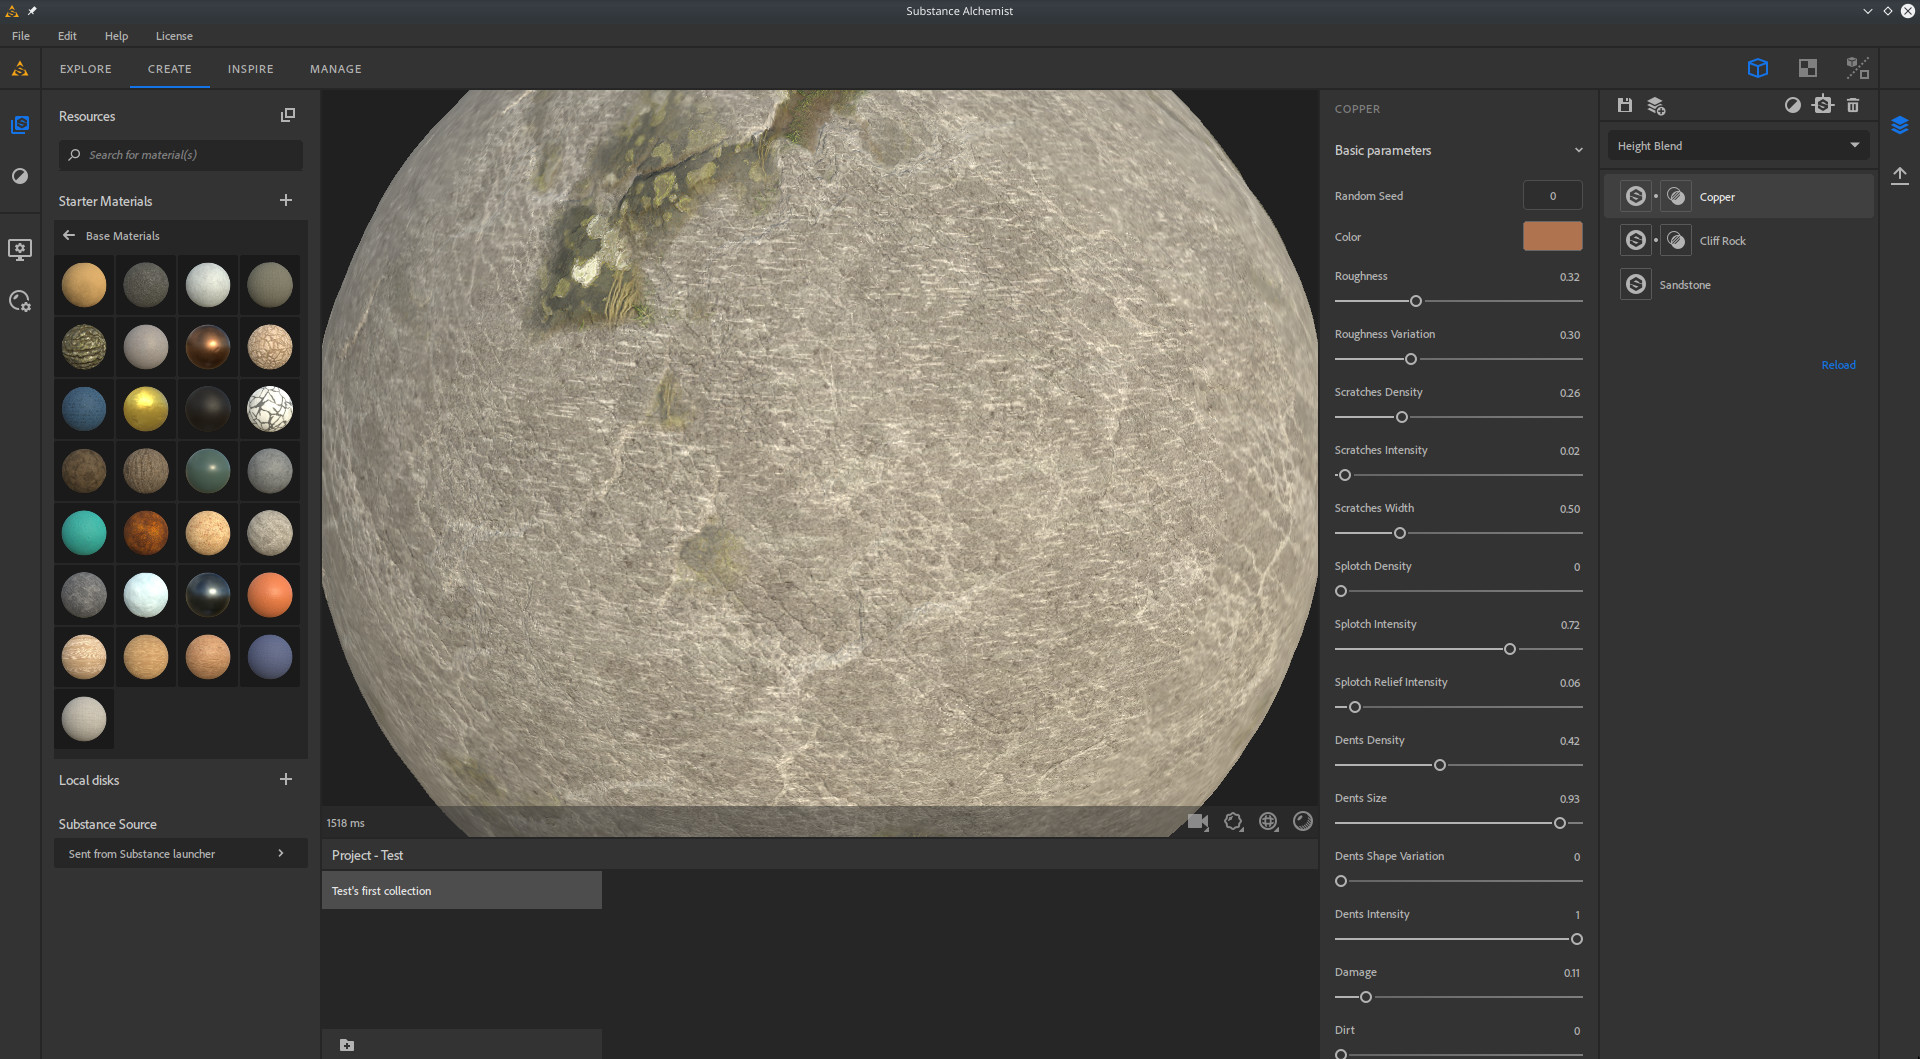Click the half-filled circle filter icon
This screenshot has width=1920, height=1059.
pos(1793,105)
